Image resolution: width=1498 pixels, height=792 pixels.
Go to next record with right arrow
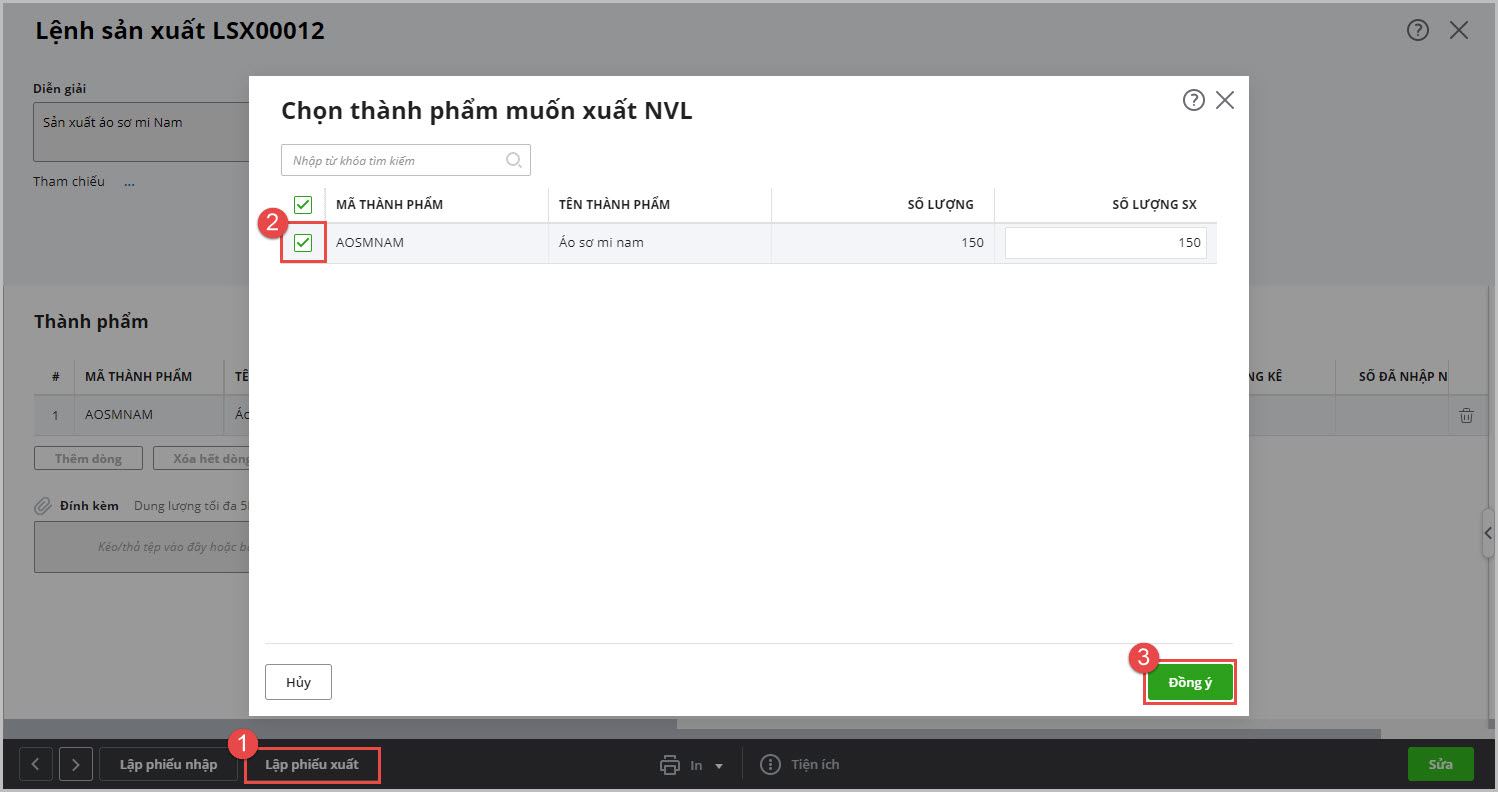(76, 765)
